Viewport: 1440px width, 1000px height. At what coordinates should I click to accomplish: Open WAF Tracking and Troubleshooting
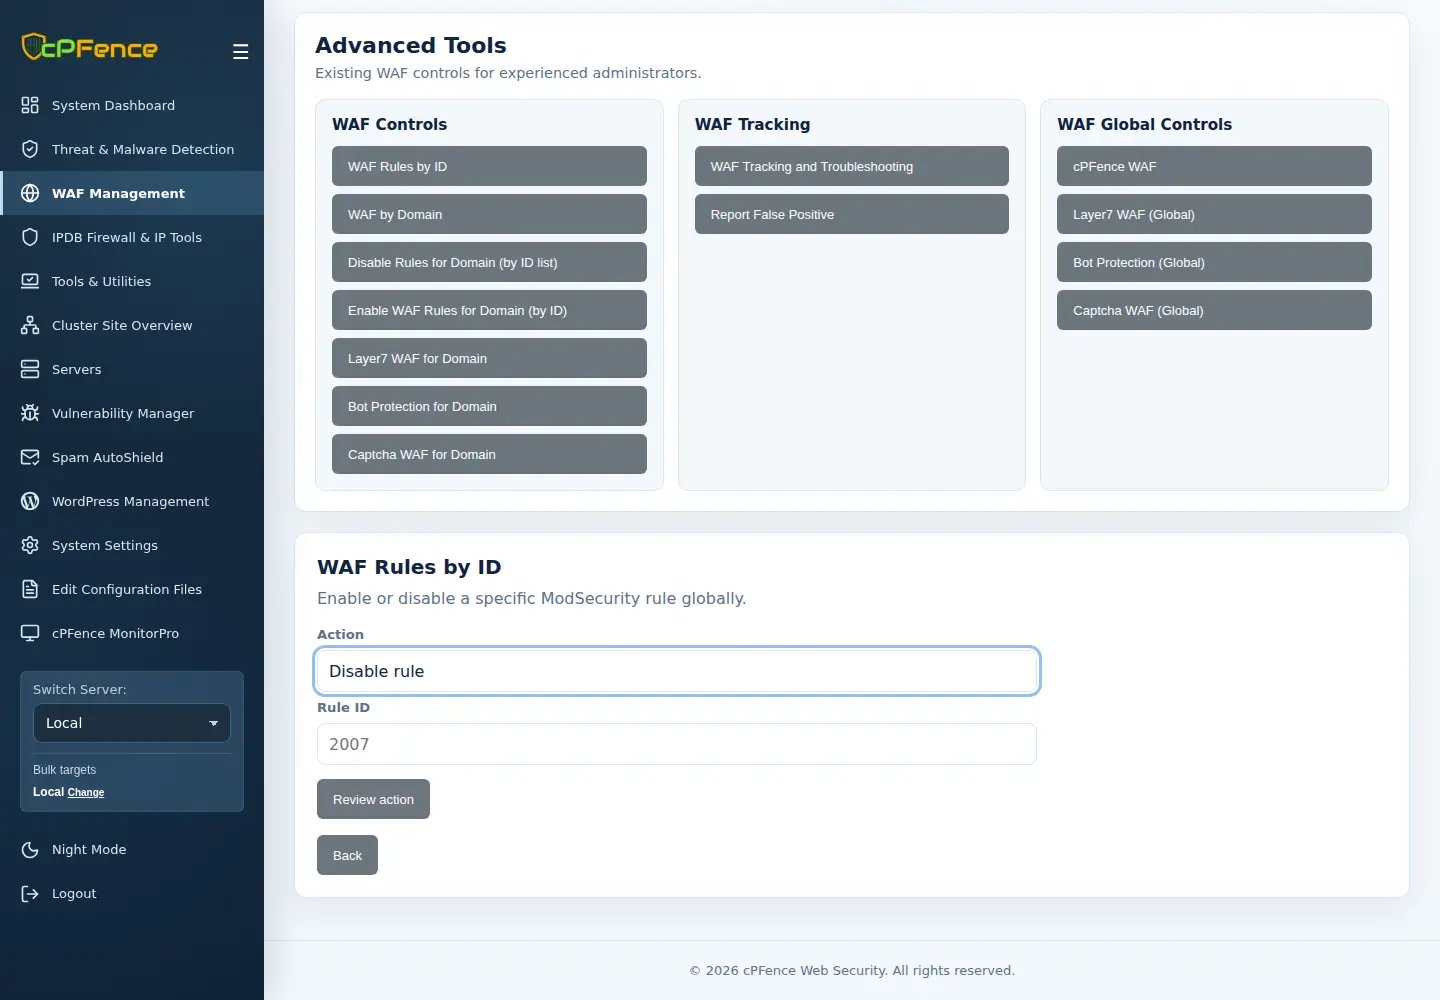click(x=852, y=166)
